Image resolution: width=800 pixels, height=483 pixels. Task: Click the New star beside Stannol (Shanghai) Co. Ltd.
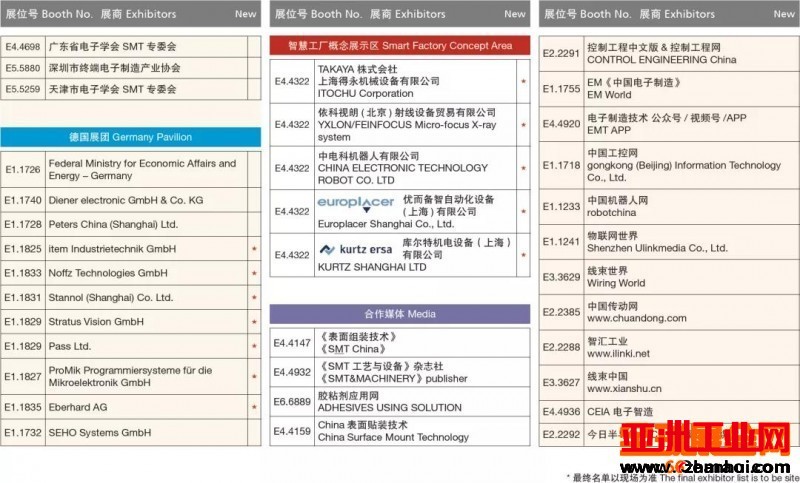point(254,297)
